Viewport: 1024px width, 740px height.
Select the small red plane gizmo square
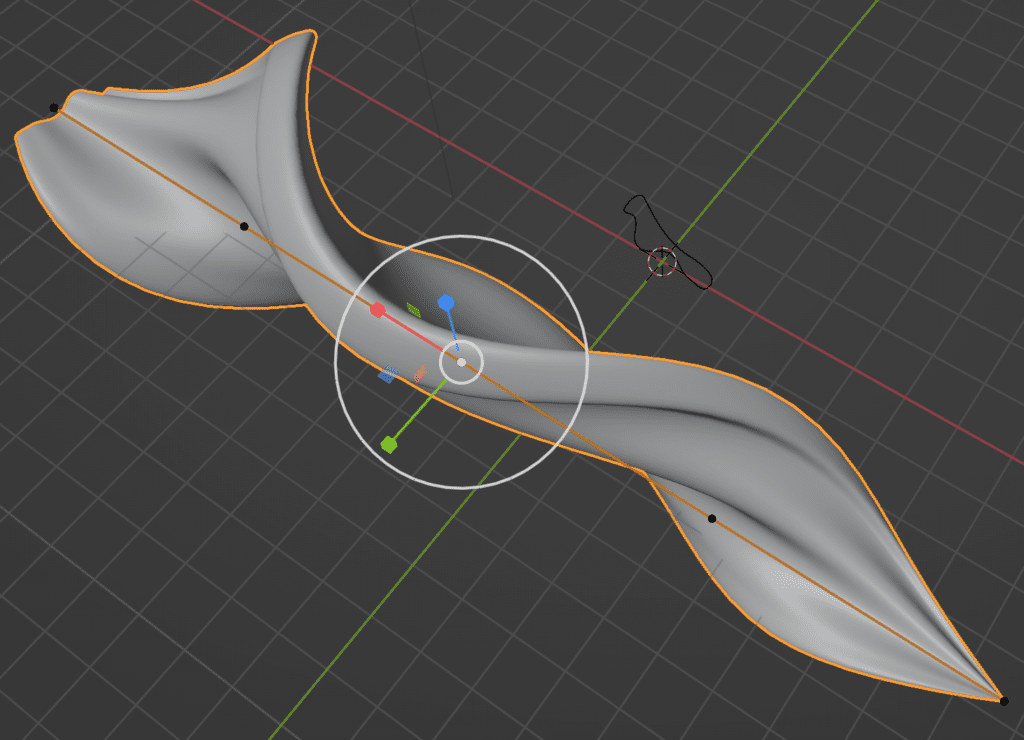coord(421,374)
